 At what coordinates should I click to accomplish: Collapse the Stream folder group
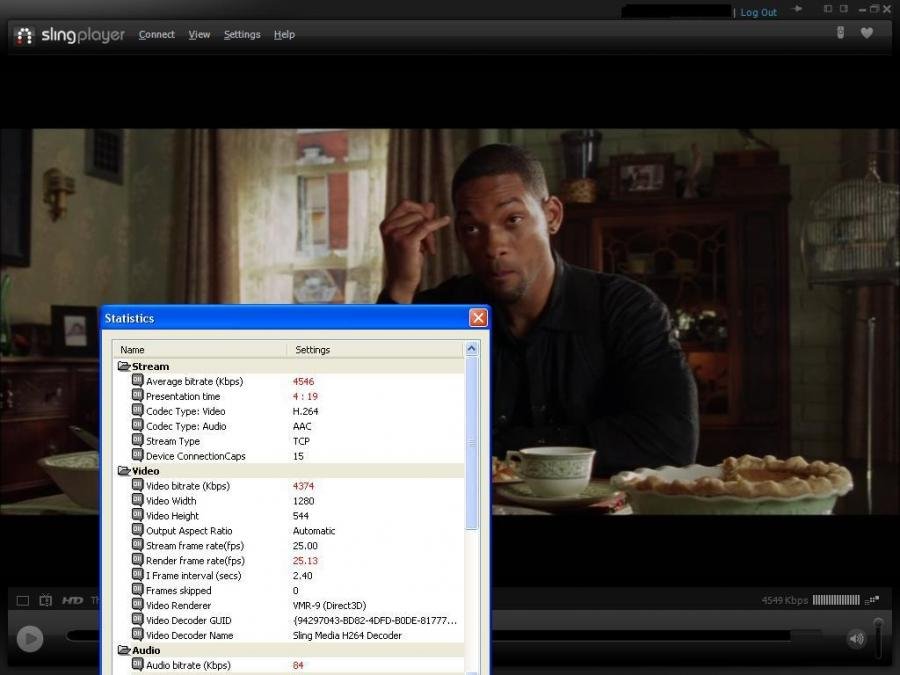pos(124,366)
